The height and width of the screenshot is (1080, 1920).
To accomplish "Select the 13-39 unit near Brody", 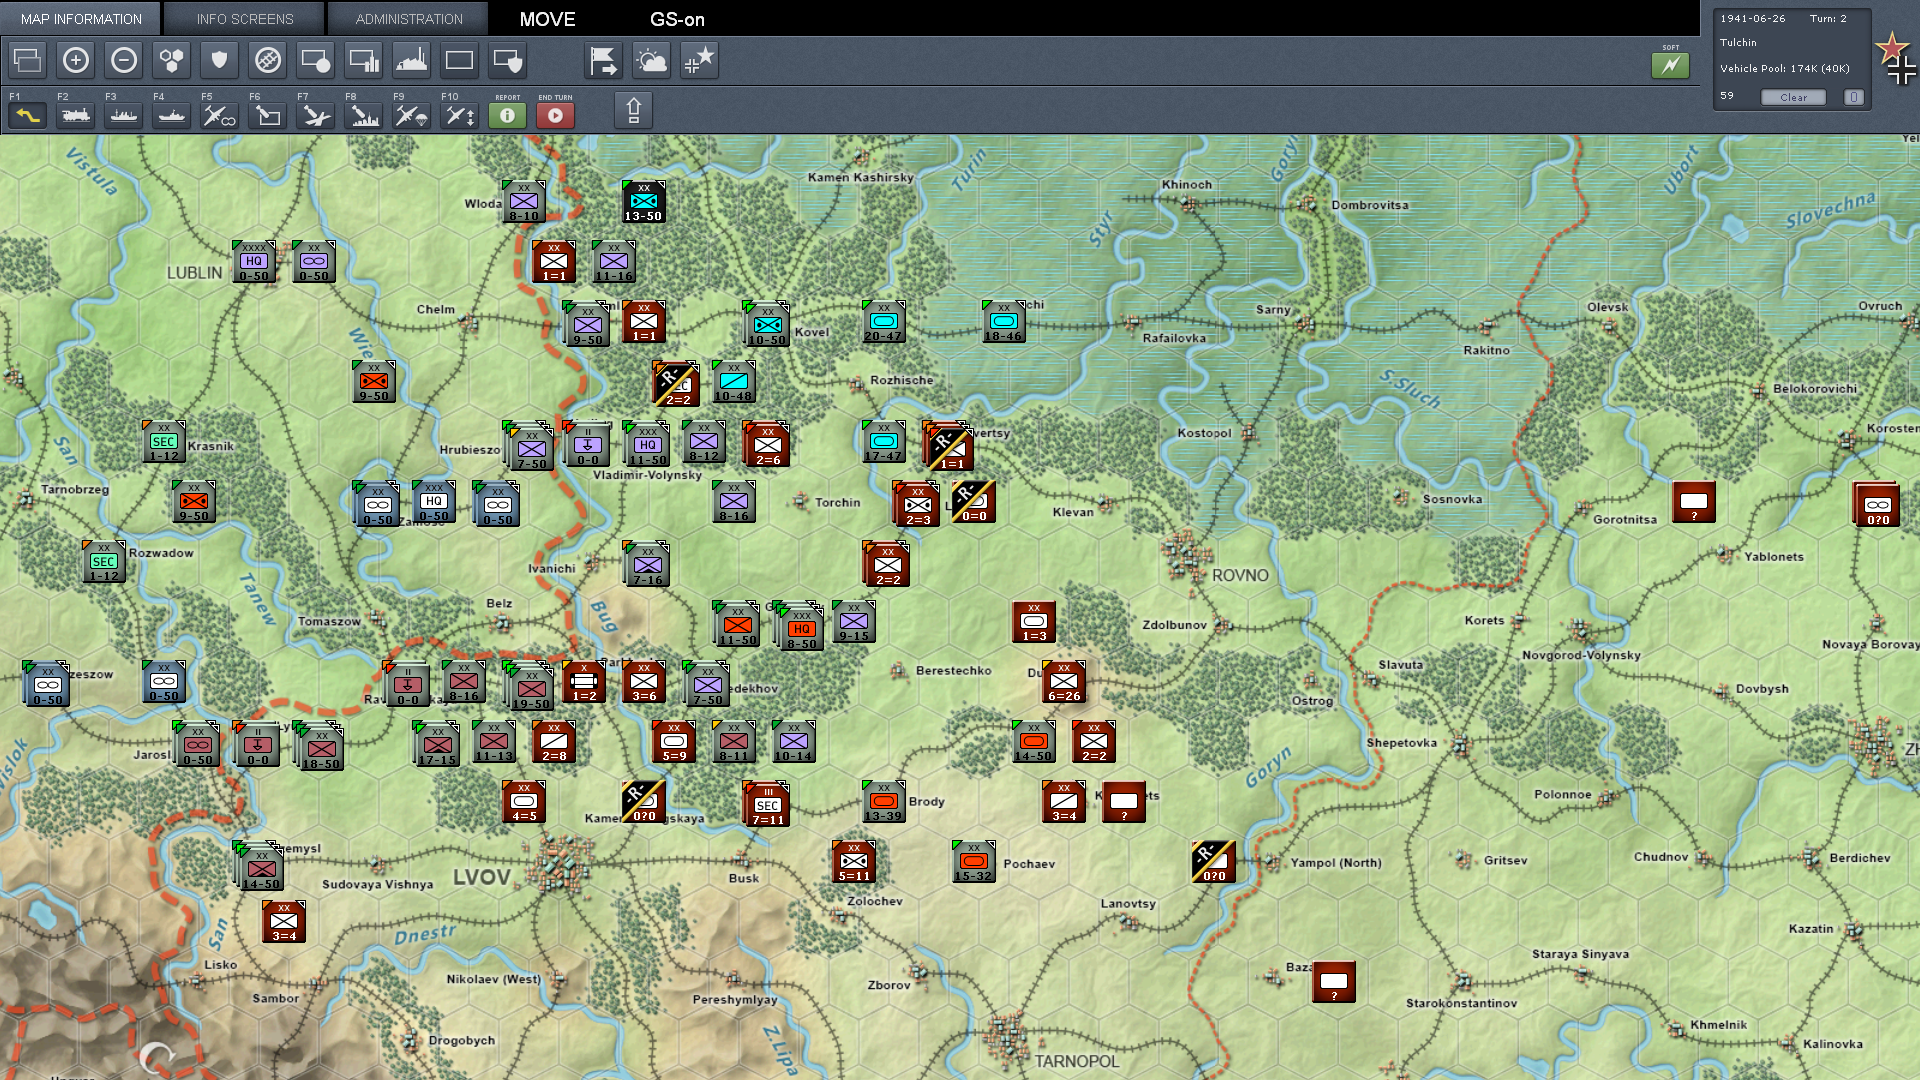I will pos(884,802).
